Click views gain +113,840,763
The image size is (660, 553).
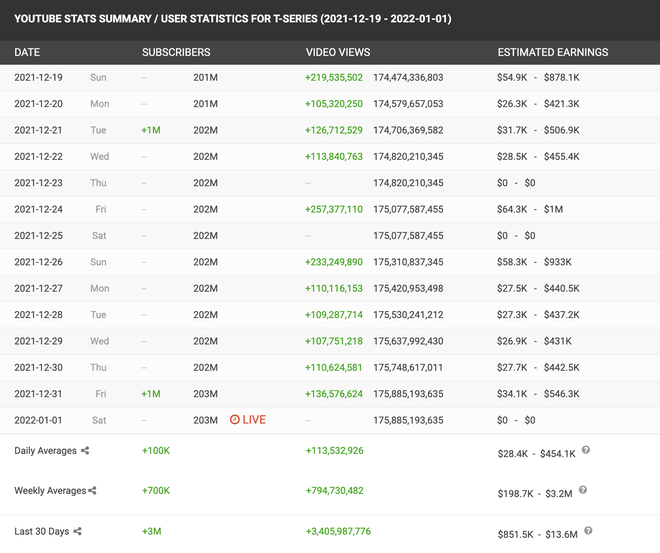point(334,157)
